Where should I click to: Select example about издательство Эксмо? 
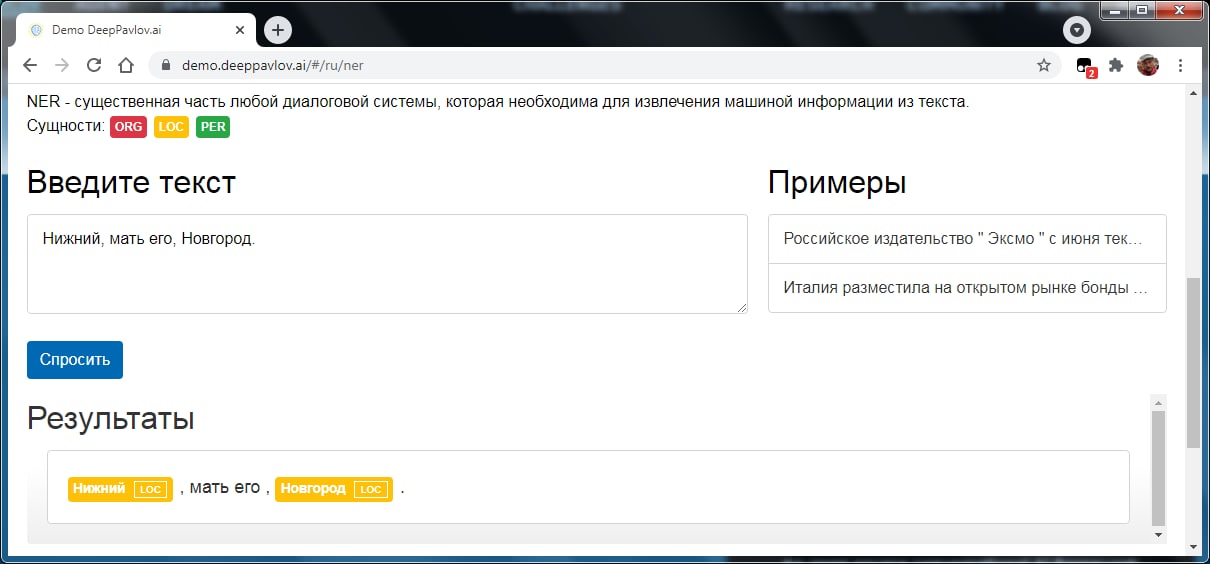tap(967, 239)
